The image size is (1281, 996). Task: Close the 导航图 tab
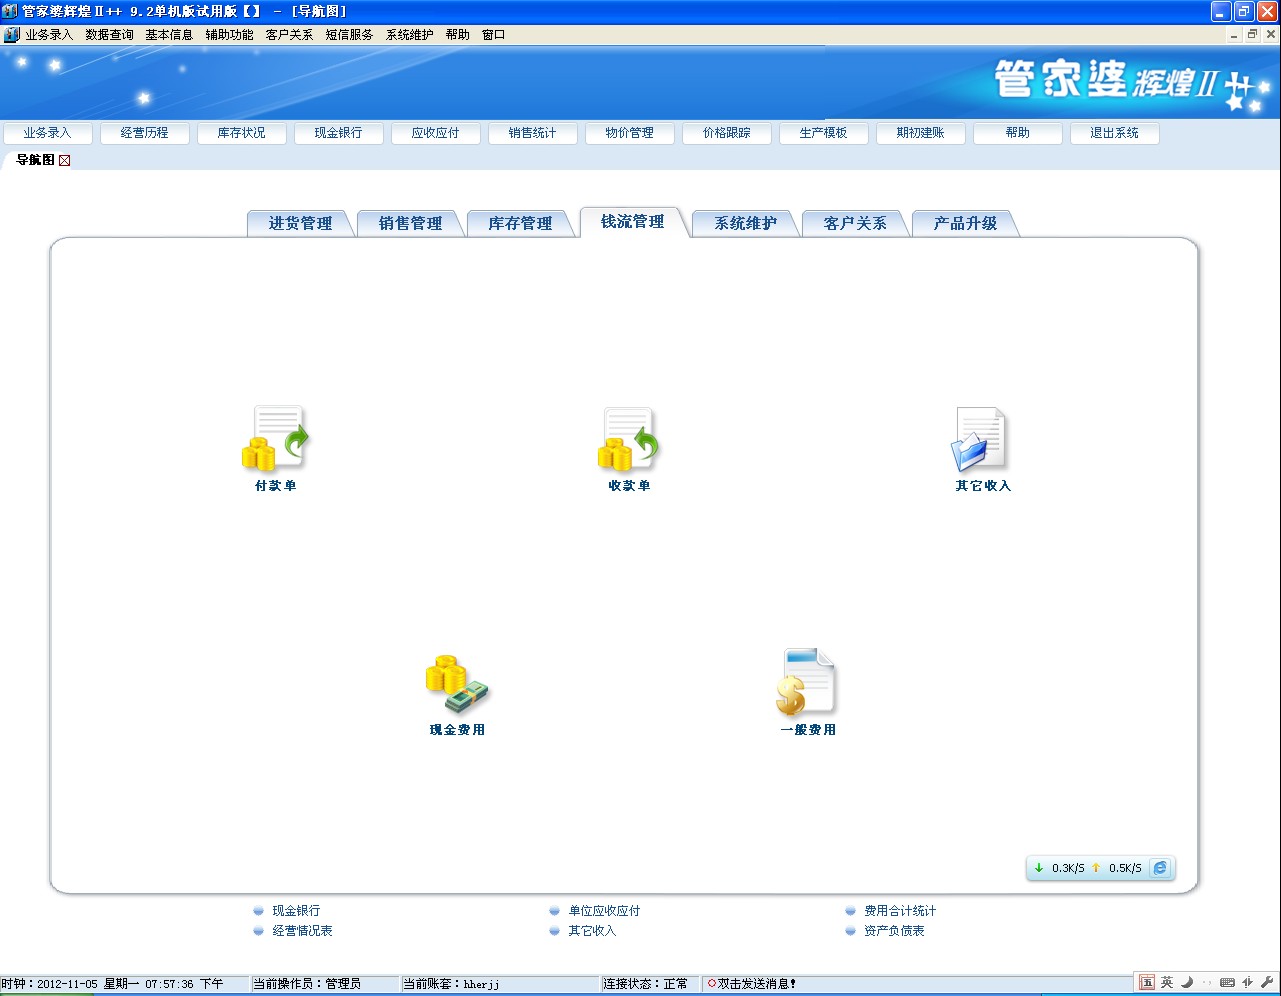point(63,160)
